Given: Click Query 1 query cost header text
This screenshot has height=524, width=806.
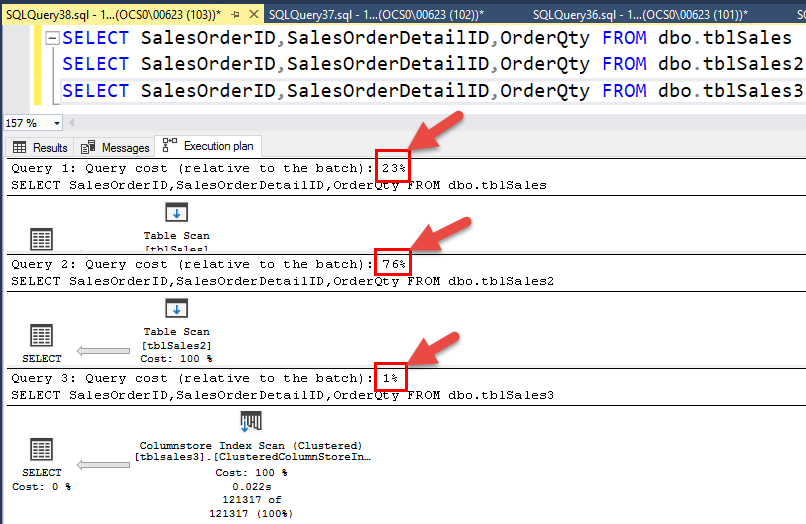Looking at the screenshot, I should tap(209, 168).
